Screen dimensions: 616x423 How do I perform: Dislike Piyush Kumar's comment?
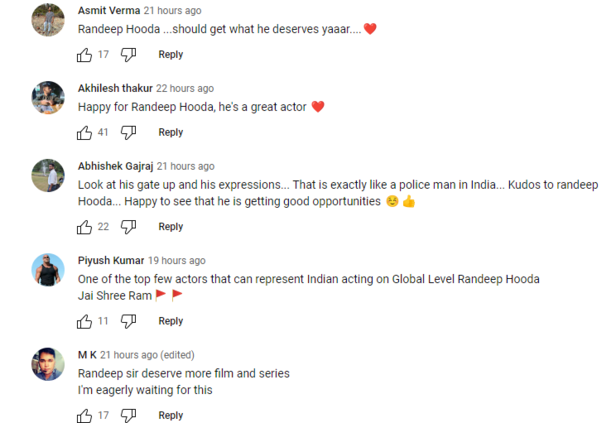[128, 321]
